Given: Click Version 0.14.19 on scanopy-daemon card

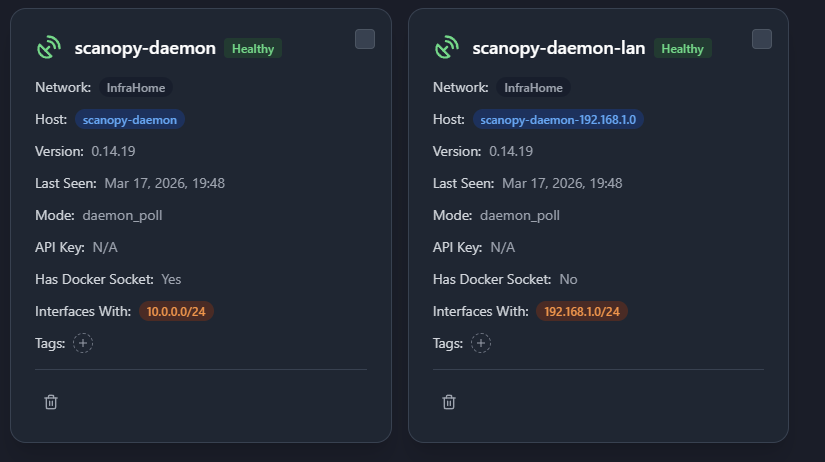Looking at the screenshot, I should [x=113, y=151].
